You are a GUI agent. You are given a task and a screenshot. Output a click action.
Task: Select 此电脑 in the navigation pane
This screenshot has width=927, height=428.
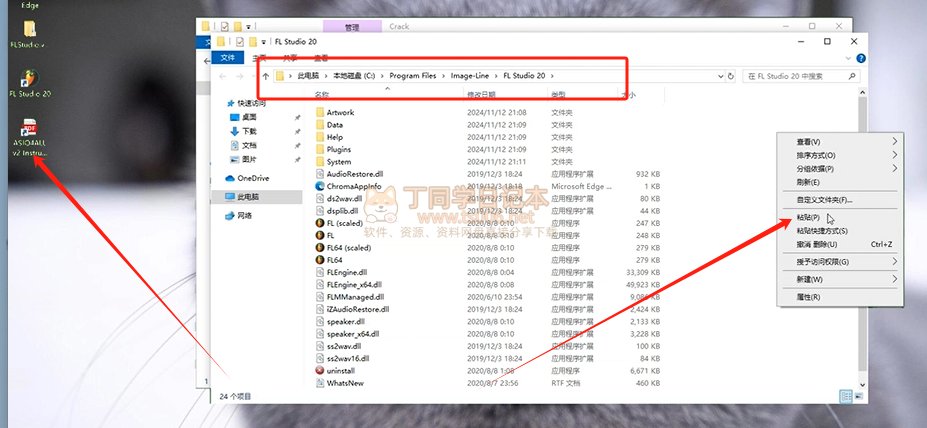[x=258, y=197]
